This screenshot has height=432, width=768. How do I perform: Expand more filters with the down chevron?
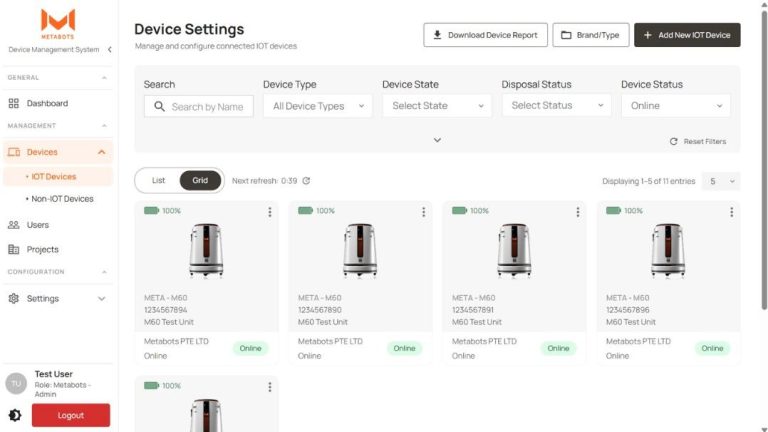pos(437,140)
